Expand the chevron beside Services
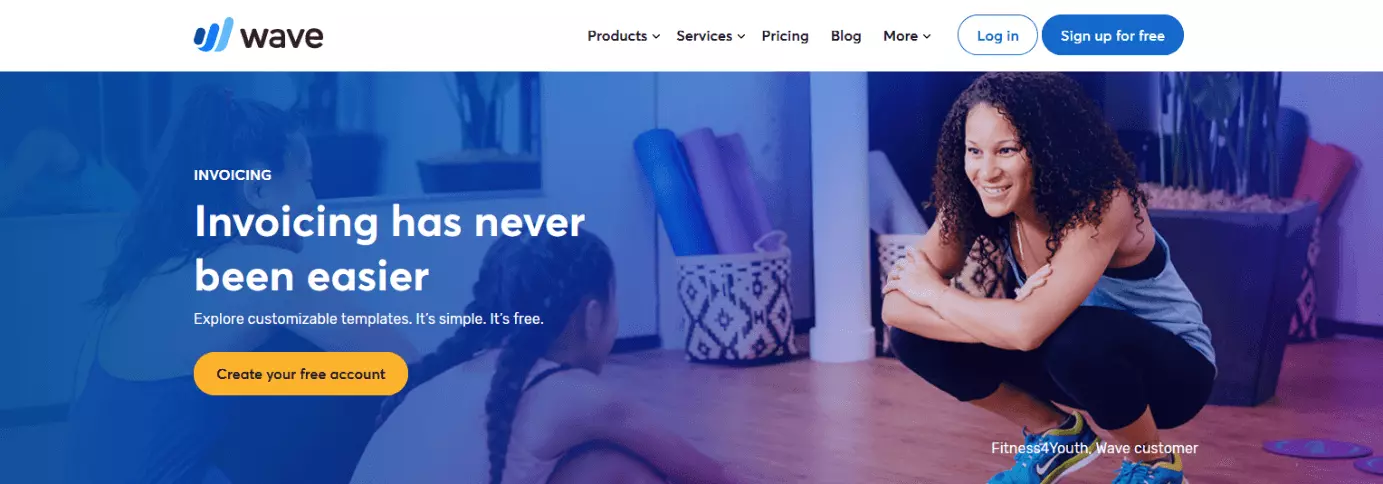1383x484 pixels. [741, 37]
